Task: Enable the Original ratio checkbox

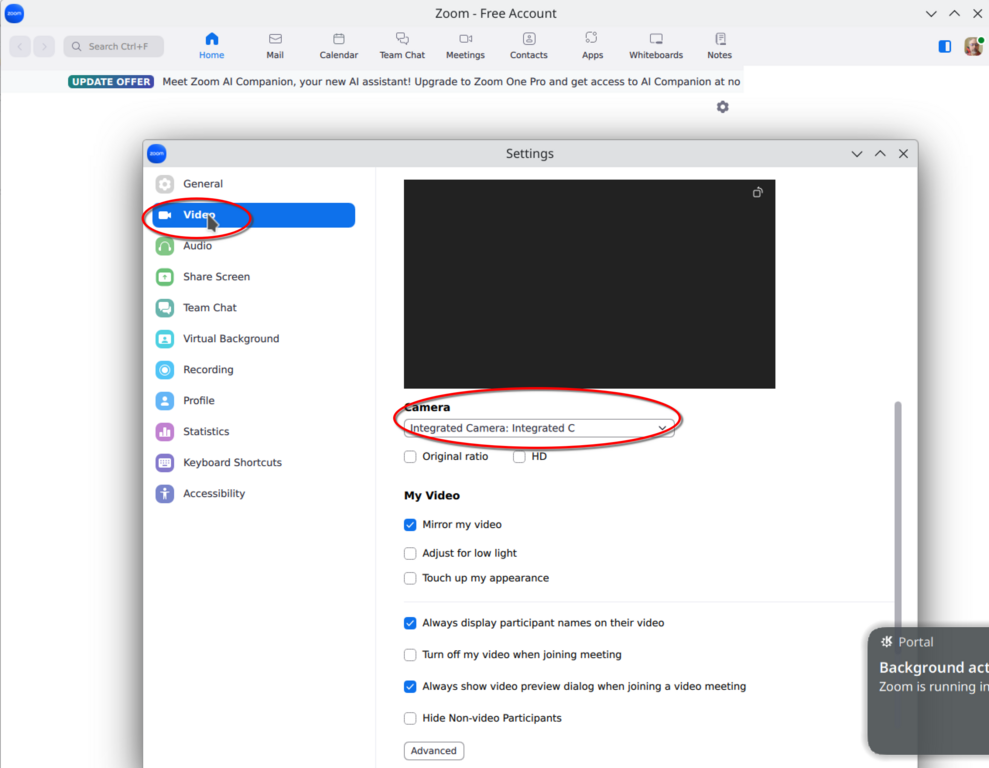Action: (x=410, y=457)
